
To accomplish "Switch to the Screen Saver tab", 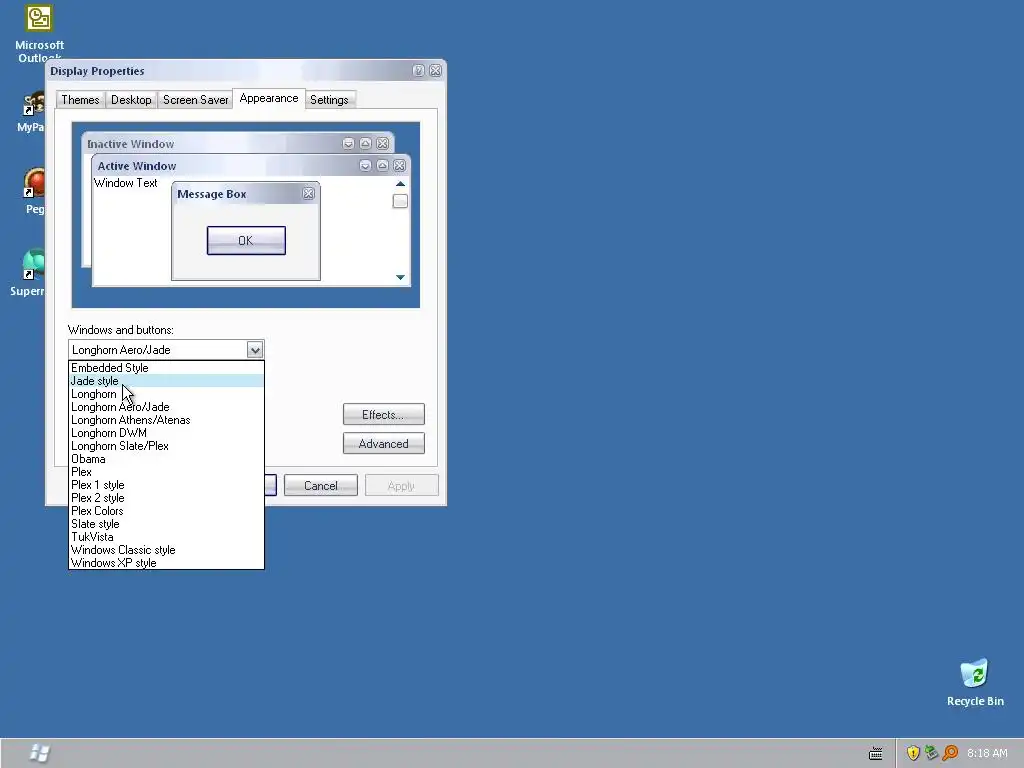I will [195, 100].
